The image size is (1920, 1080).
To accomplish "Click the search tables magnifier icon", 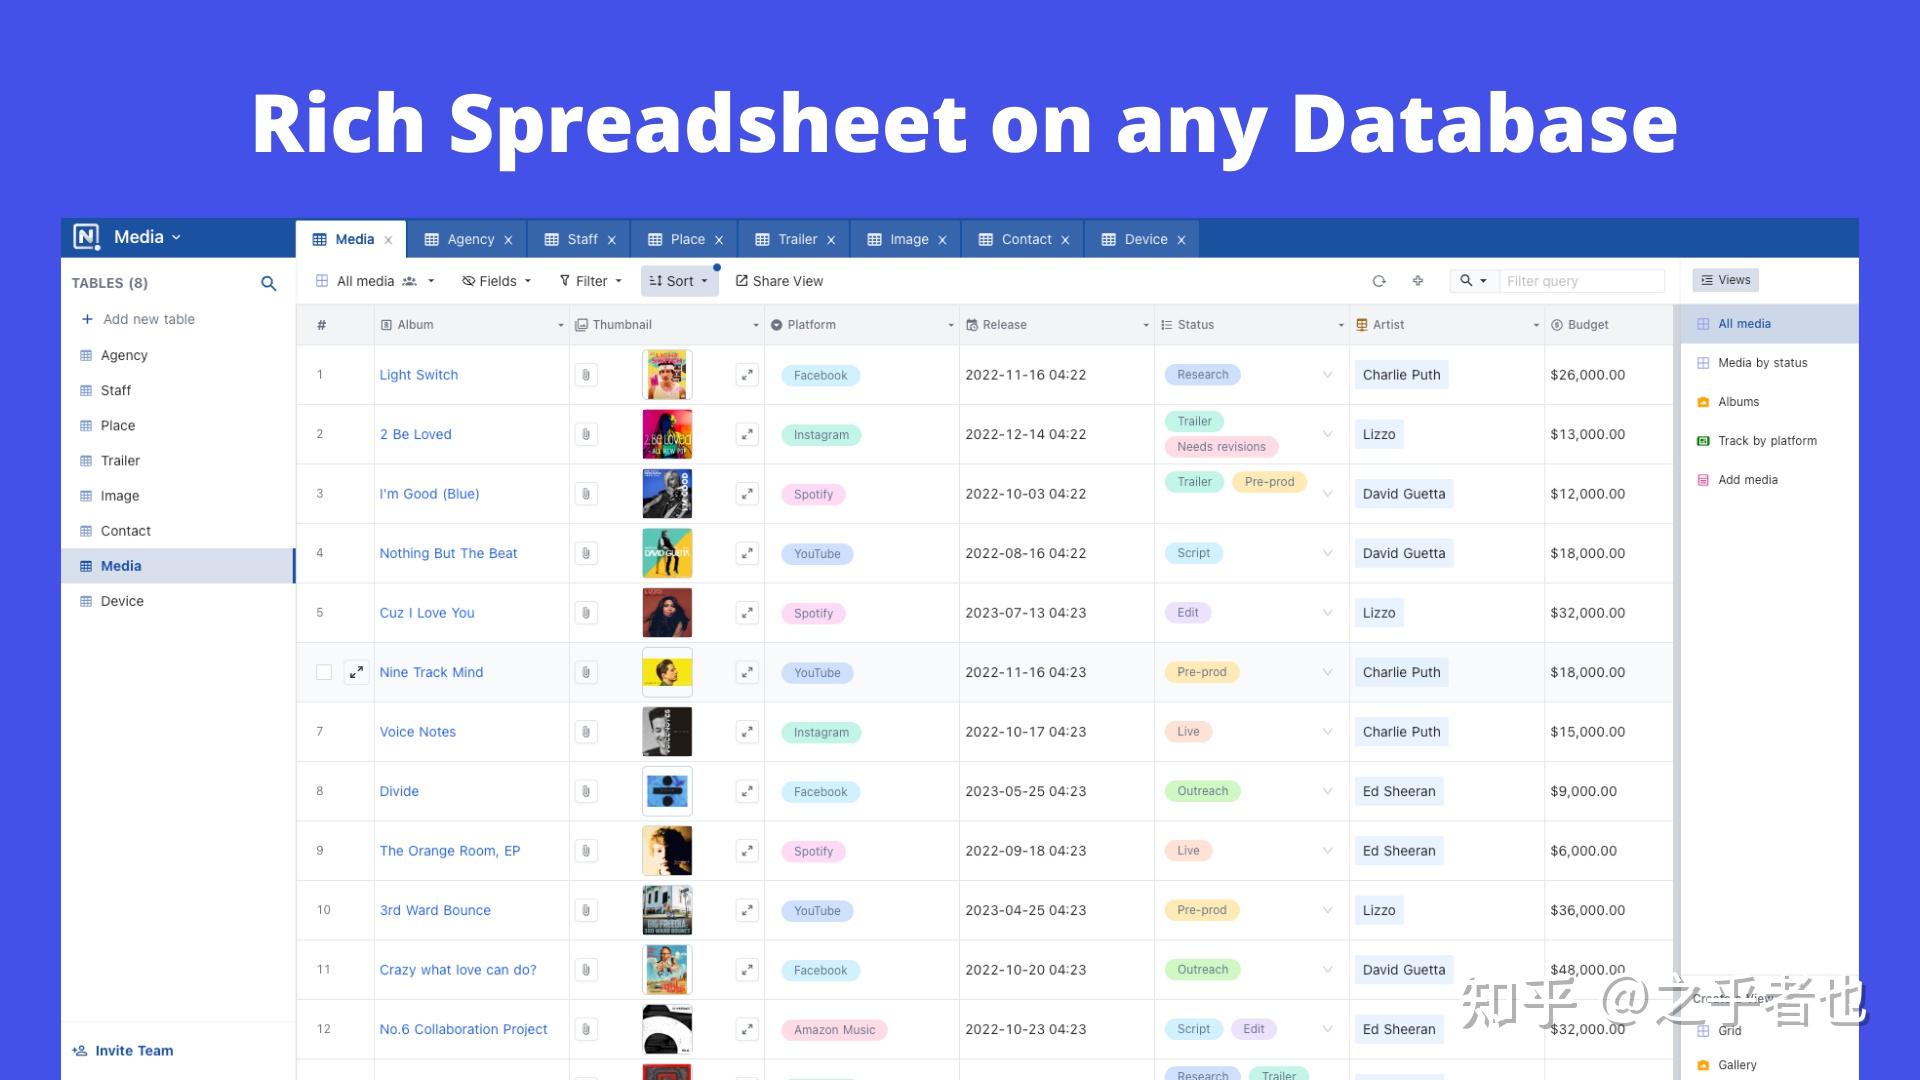I will (x=268, y=283).
